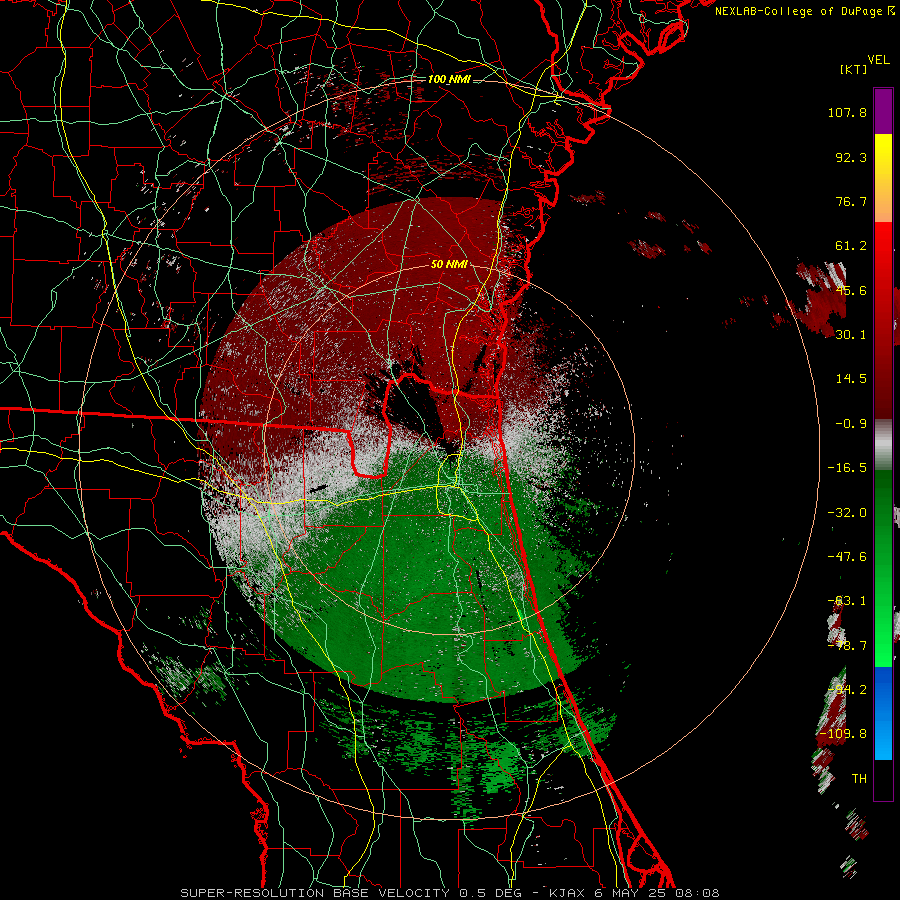Image resolution: width=900 pixels, height=900 pixels.
Task: Click the NEXLAB-College of DuPage watermark text
Action: point(805,11)
